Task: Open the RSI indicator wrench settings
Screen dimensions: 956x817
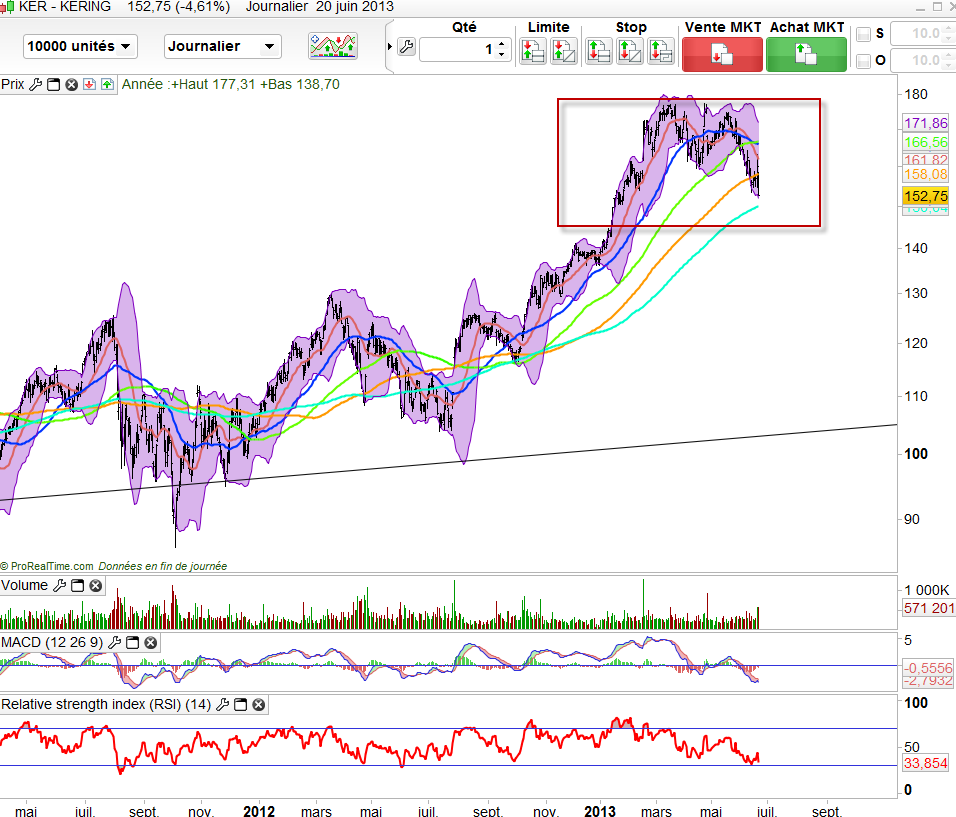Action: (222, 705)
